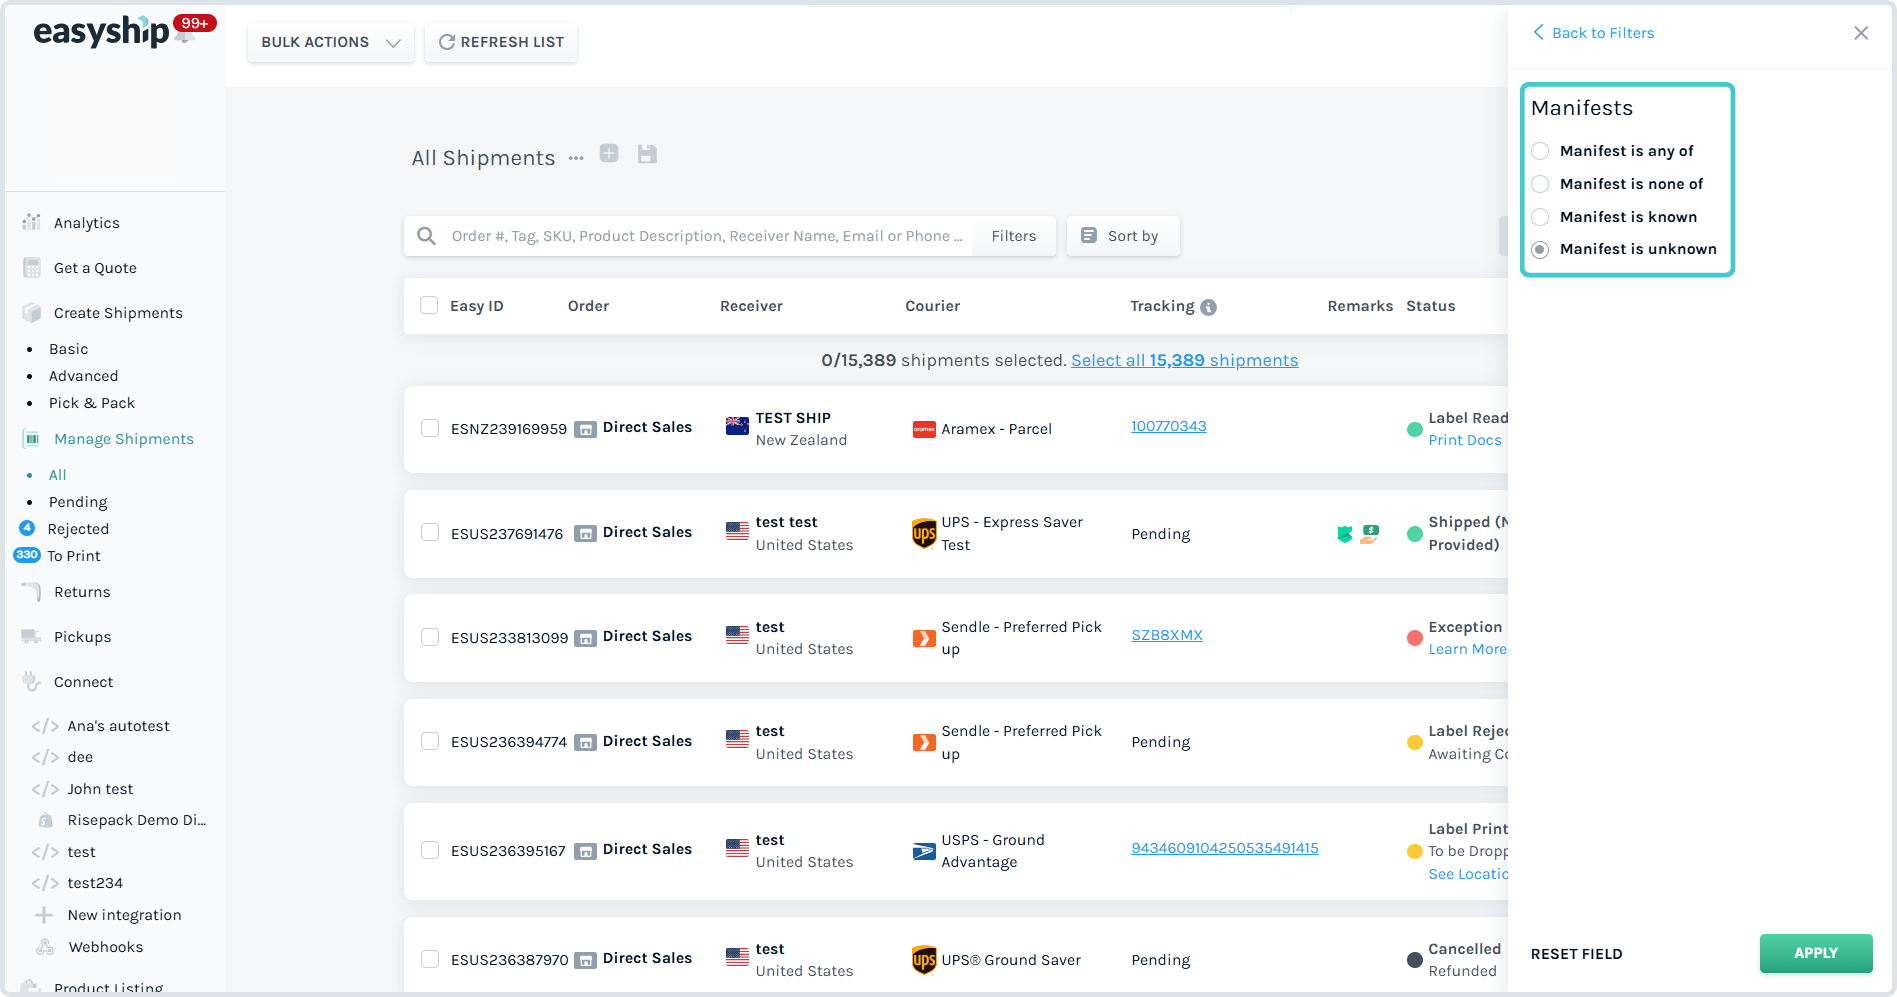Click the Analytics sidebar icon

point(32,222)
